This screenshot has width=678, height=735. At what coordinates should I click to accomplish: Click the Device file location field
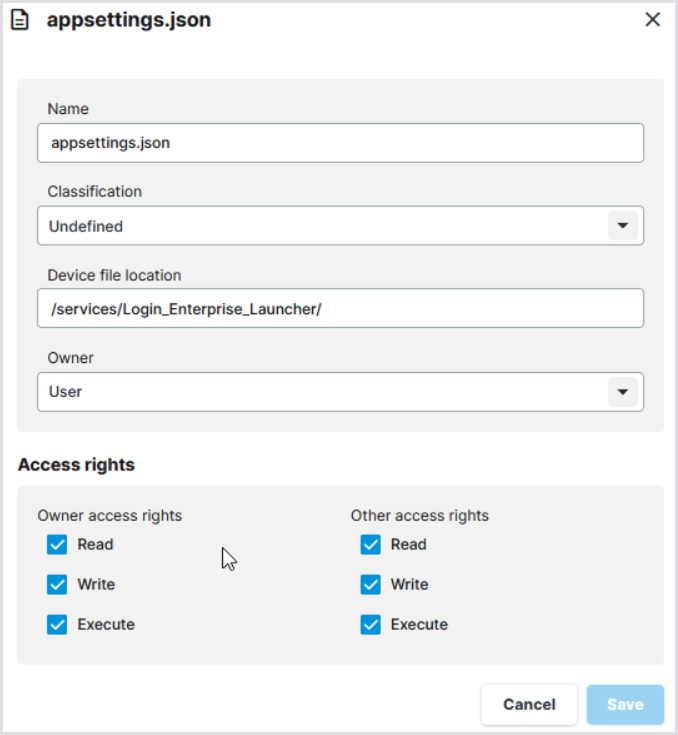coord(340,309)
